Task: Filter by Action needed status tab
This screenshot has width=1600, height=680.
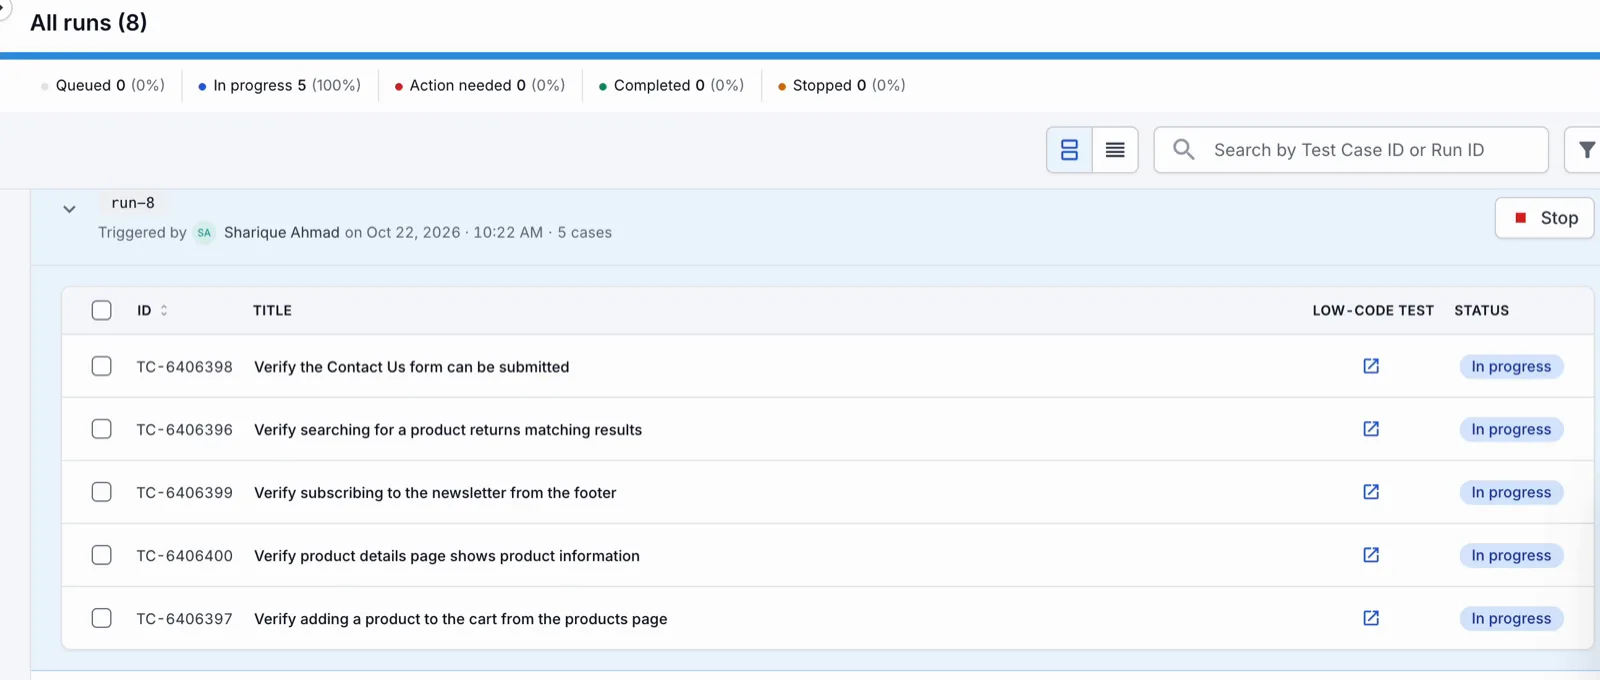Action: click(x=480, y=85)
